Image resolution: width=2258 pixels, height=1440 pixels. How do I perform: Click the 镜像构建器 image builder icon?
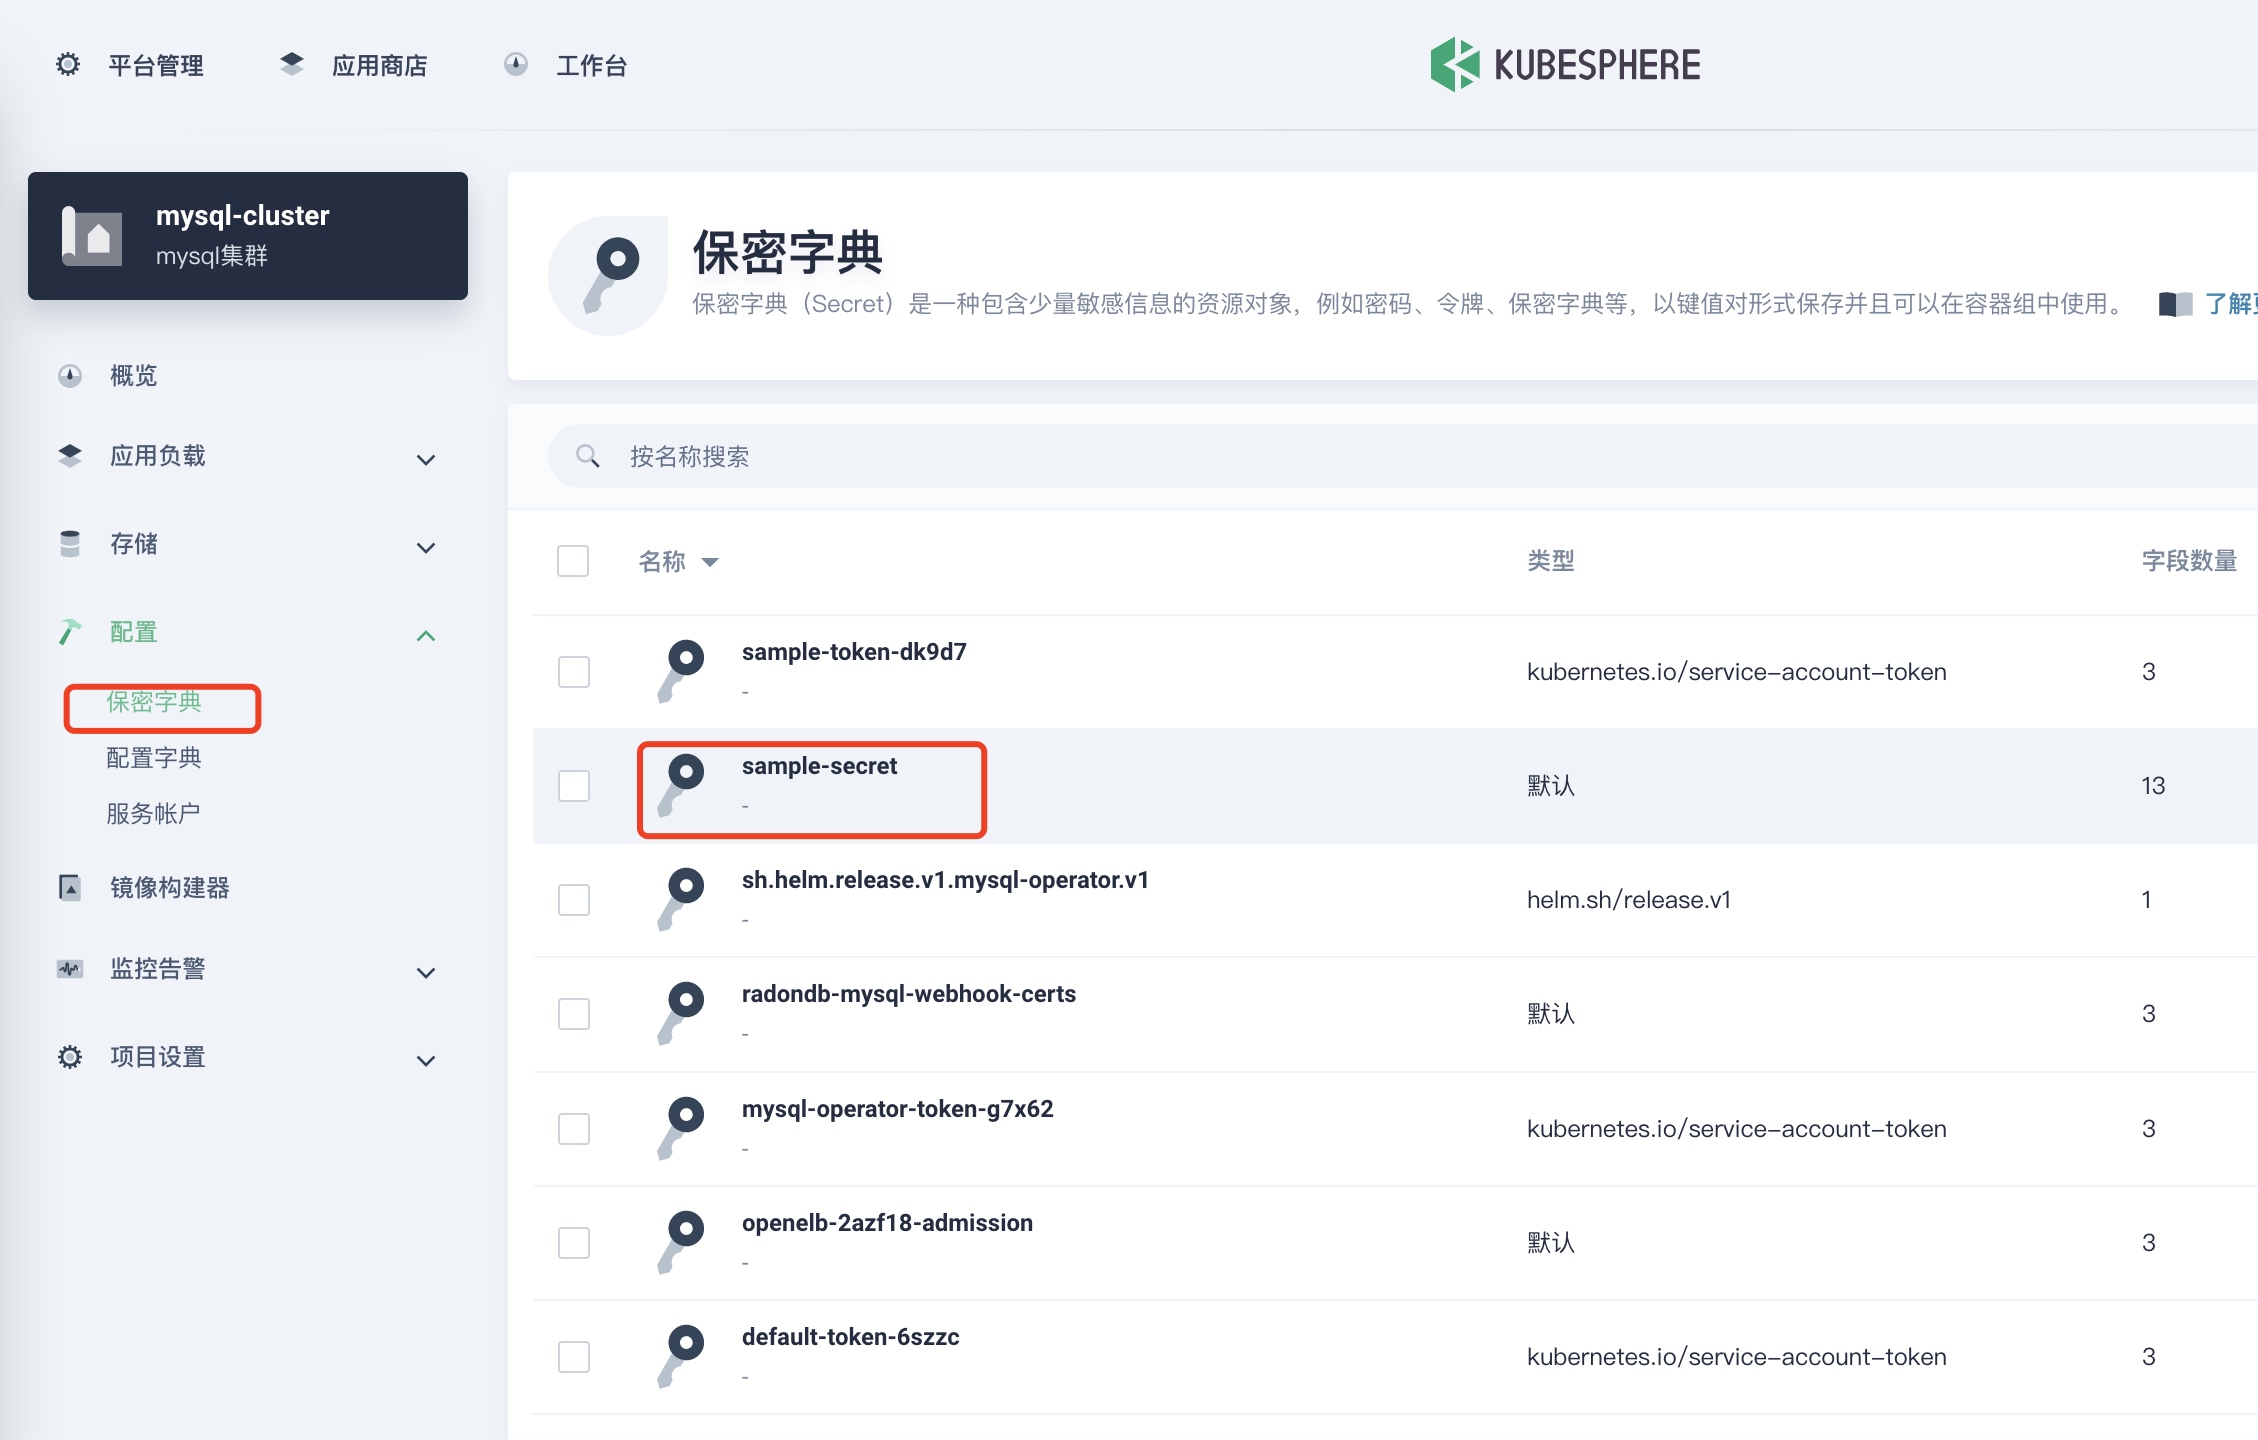point(70,888)
